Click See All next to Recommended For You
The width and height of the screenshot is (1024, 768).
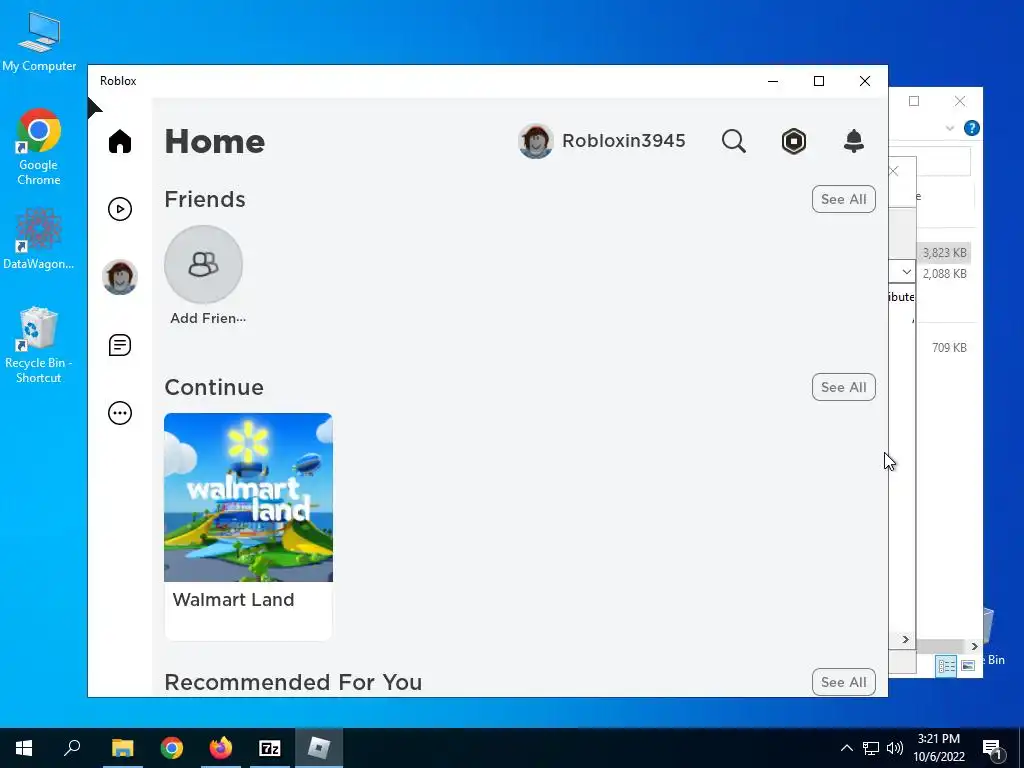pos(843,682)
